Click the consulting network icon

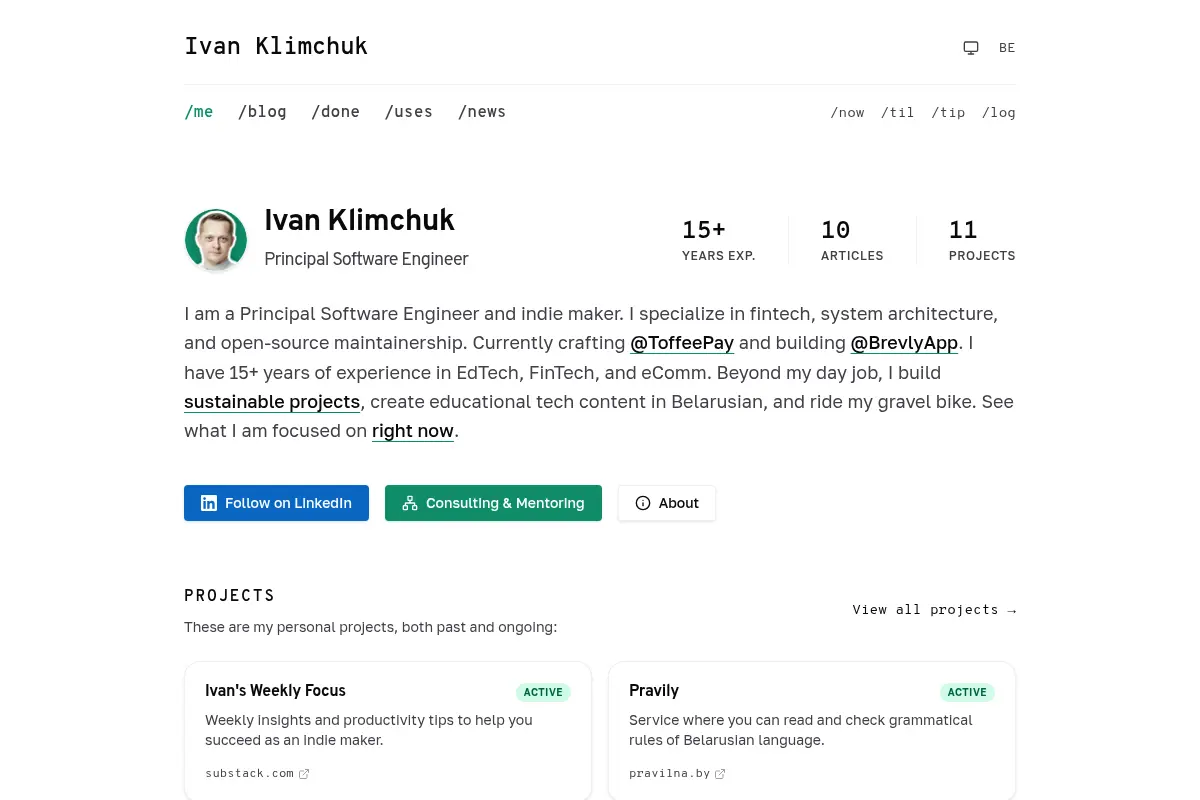(410, 503)
